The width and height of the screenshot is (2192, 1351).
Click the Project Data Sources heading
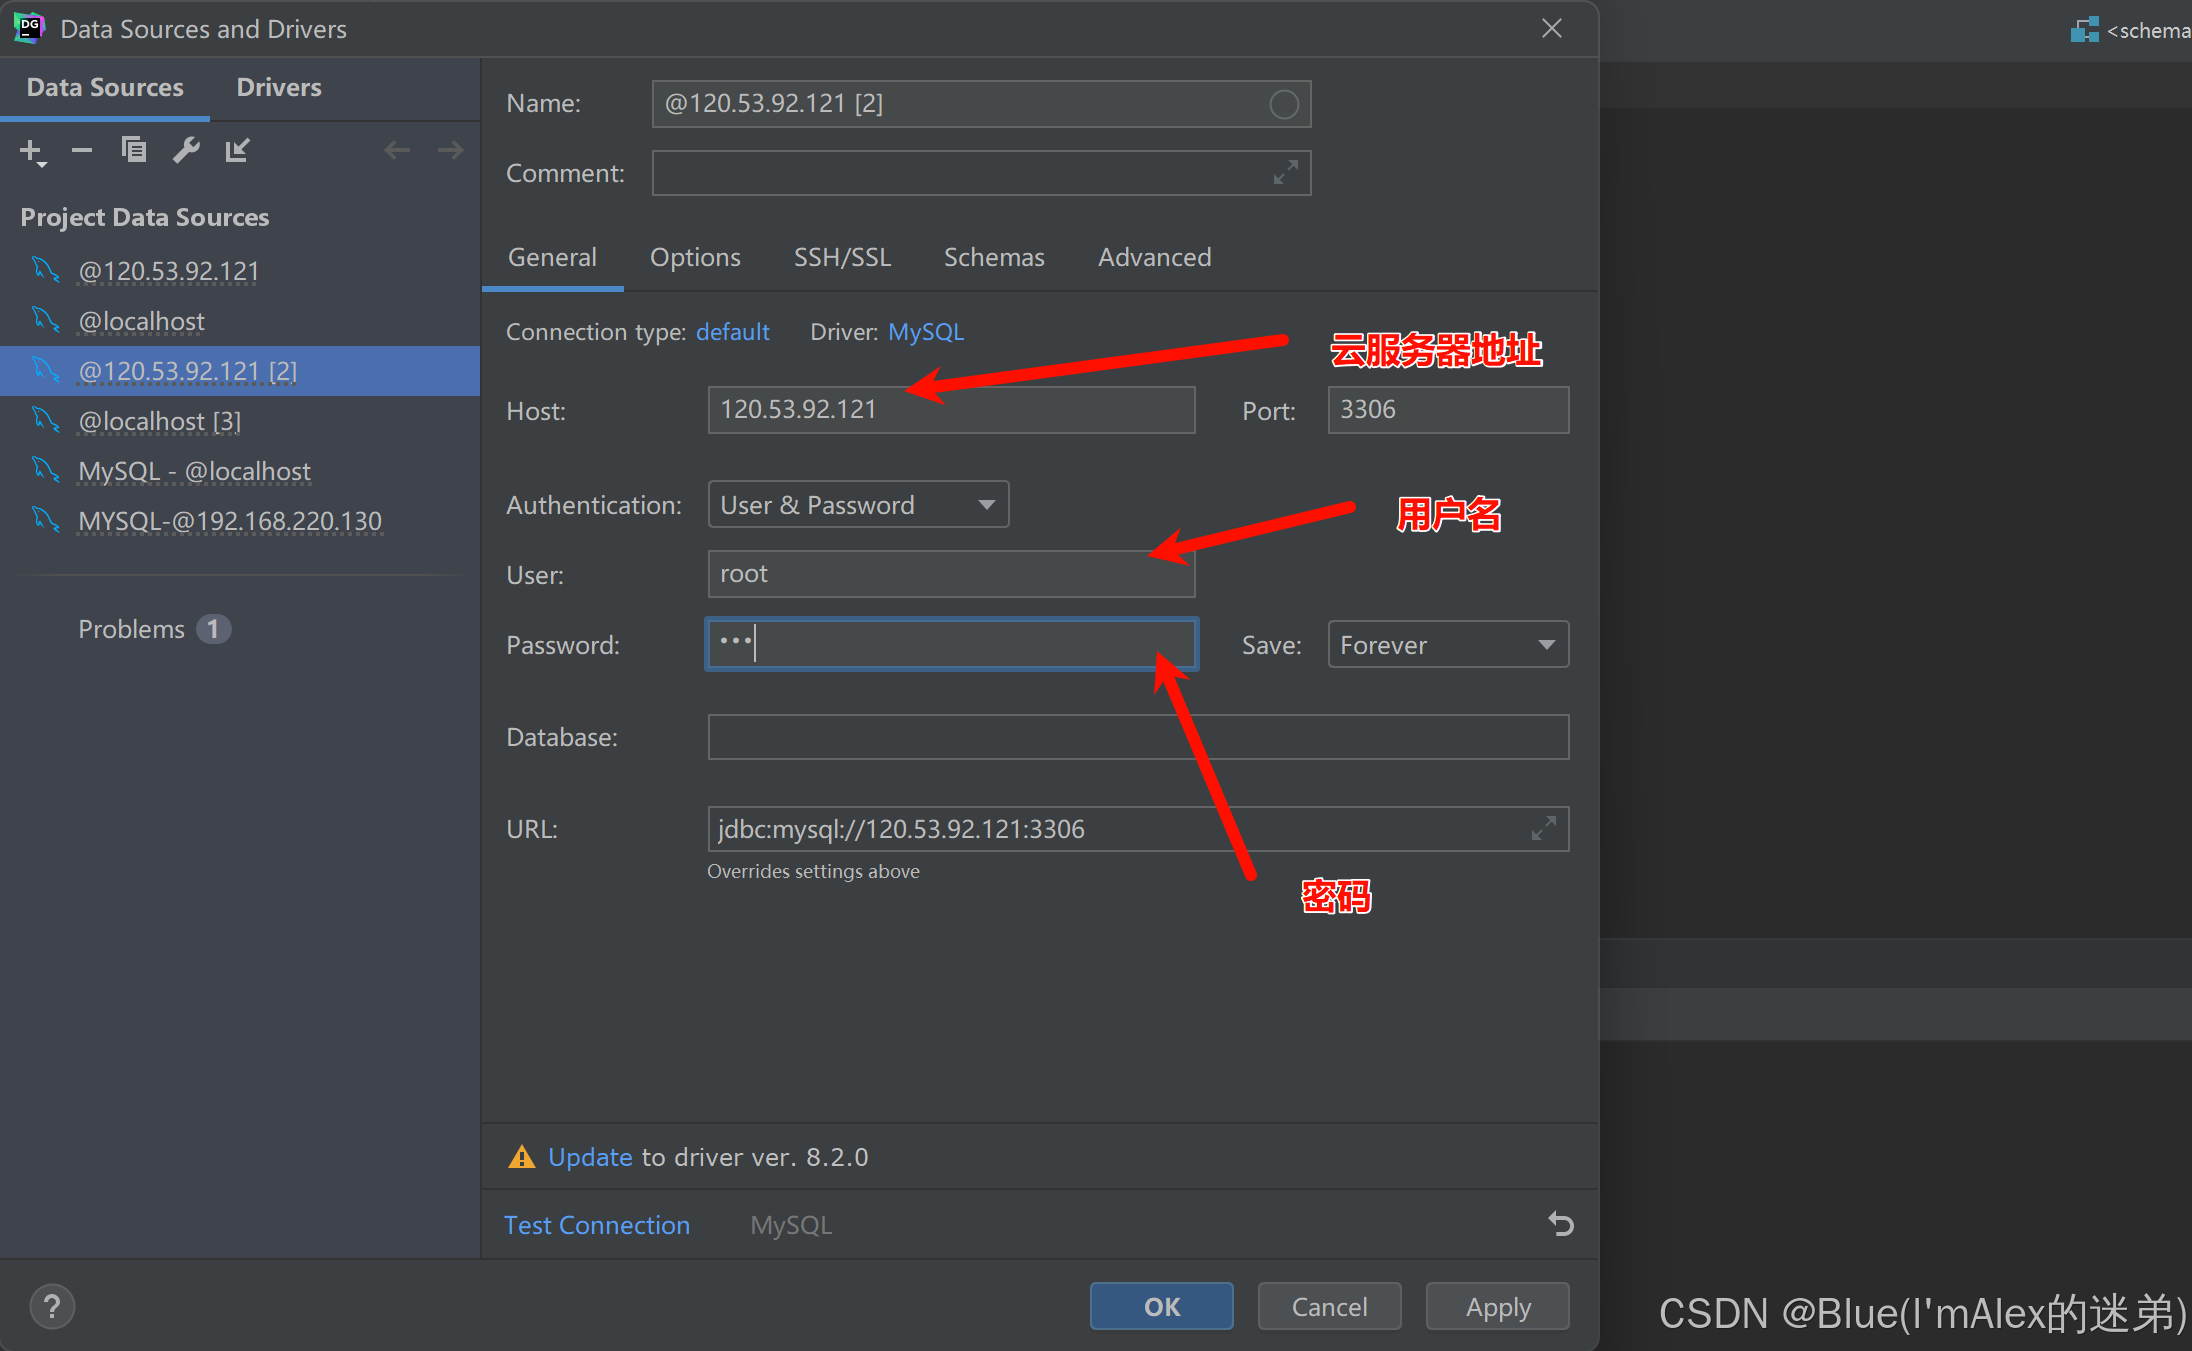tap(145, 217)
